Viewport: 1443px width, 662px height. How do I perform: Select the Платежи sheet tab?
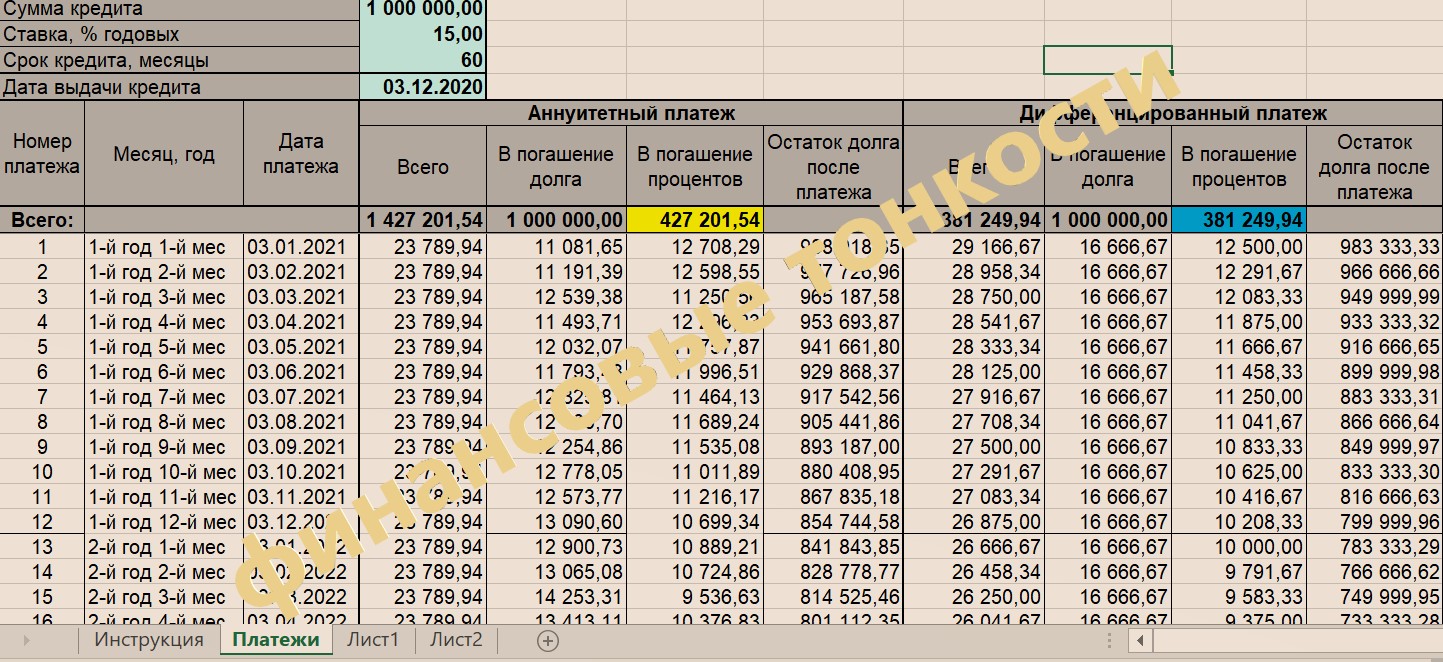point(275,640)
